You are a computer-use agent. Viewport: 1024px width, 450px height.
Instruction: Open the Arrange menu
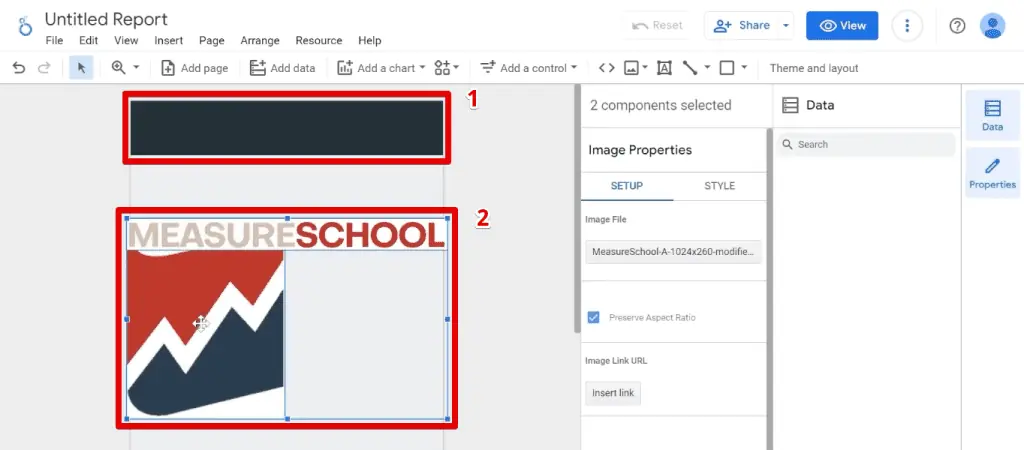pyautogui.click(x=260, y=40)
